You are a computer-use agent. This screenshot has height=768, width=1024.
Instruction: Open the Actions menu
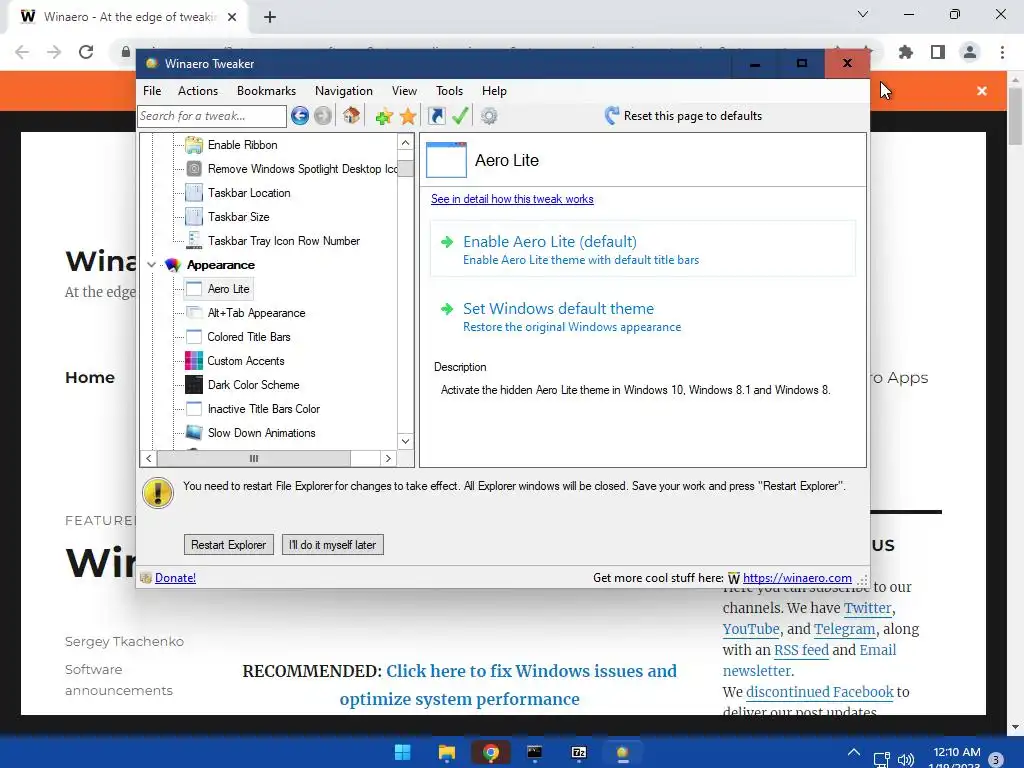point(198,91)
